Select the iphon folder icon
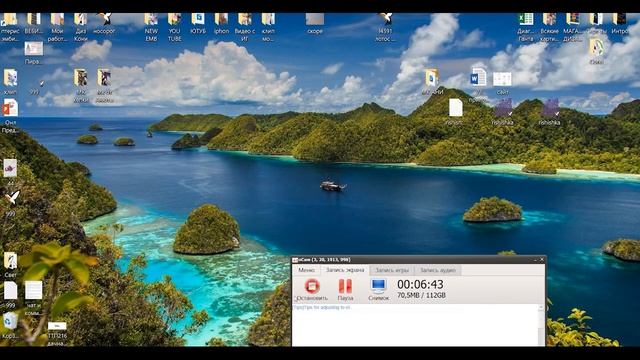 point(221,24)
